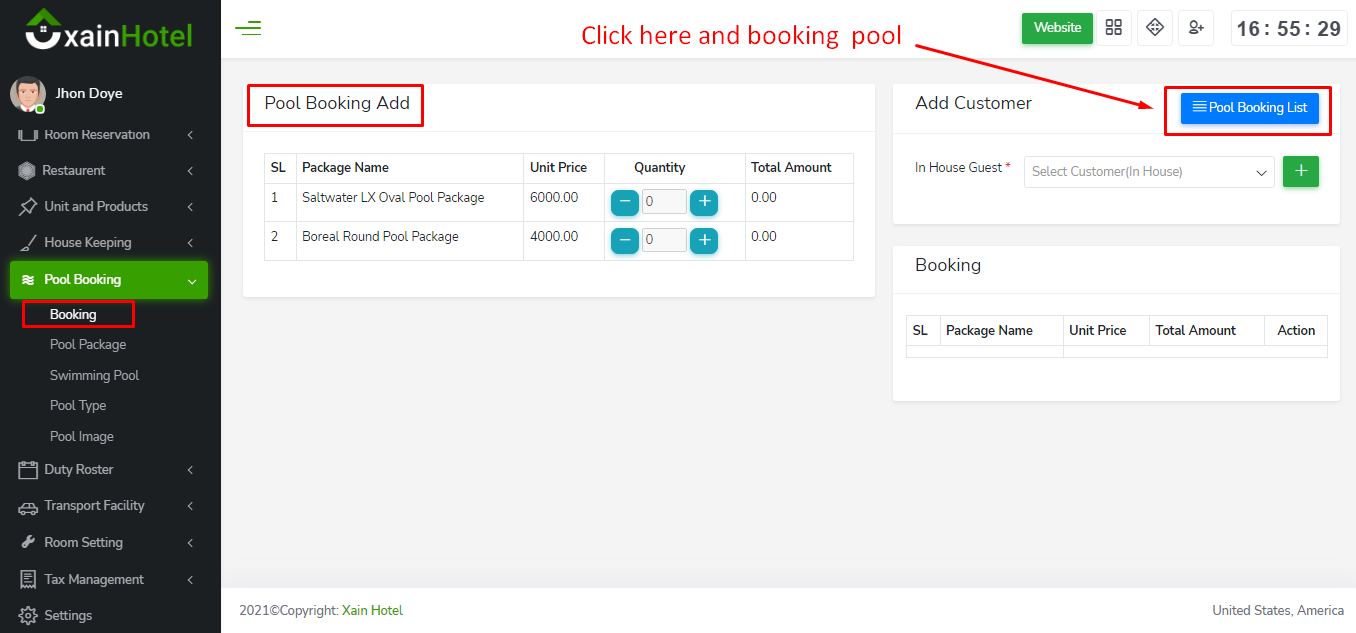
Task: Open the Select Customer (In House) dropdown
Action: pyautogui.click(x=1148, y=172)
